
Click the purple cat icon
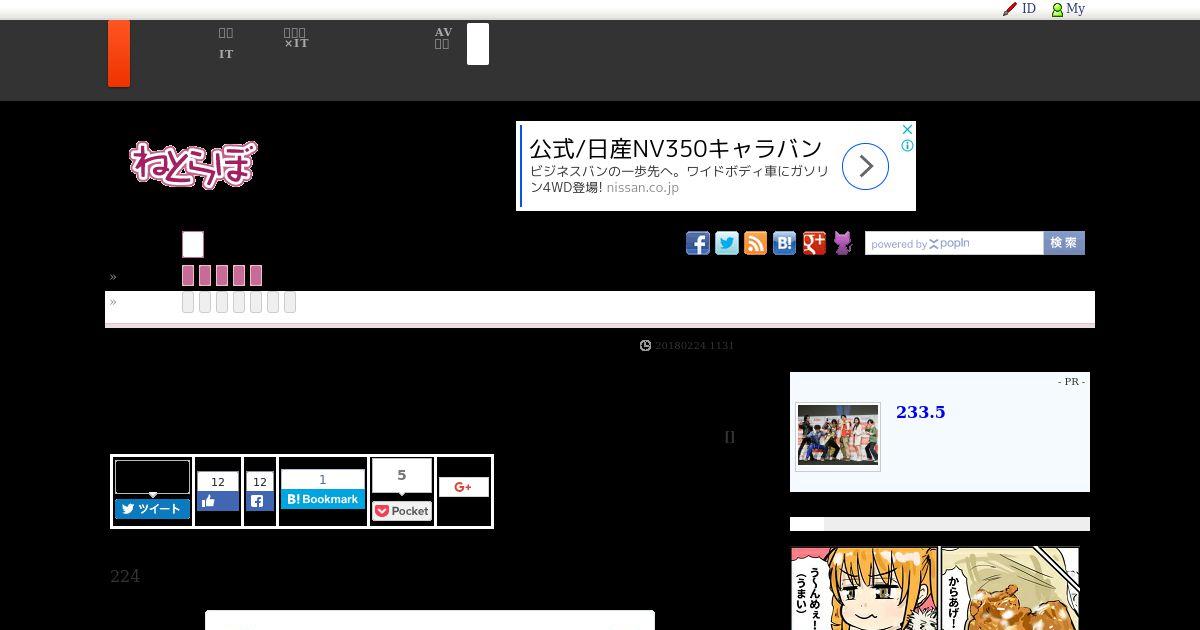pos(843,243)
